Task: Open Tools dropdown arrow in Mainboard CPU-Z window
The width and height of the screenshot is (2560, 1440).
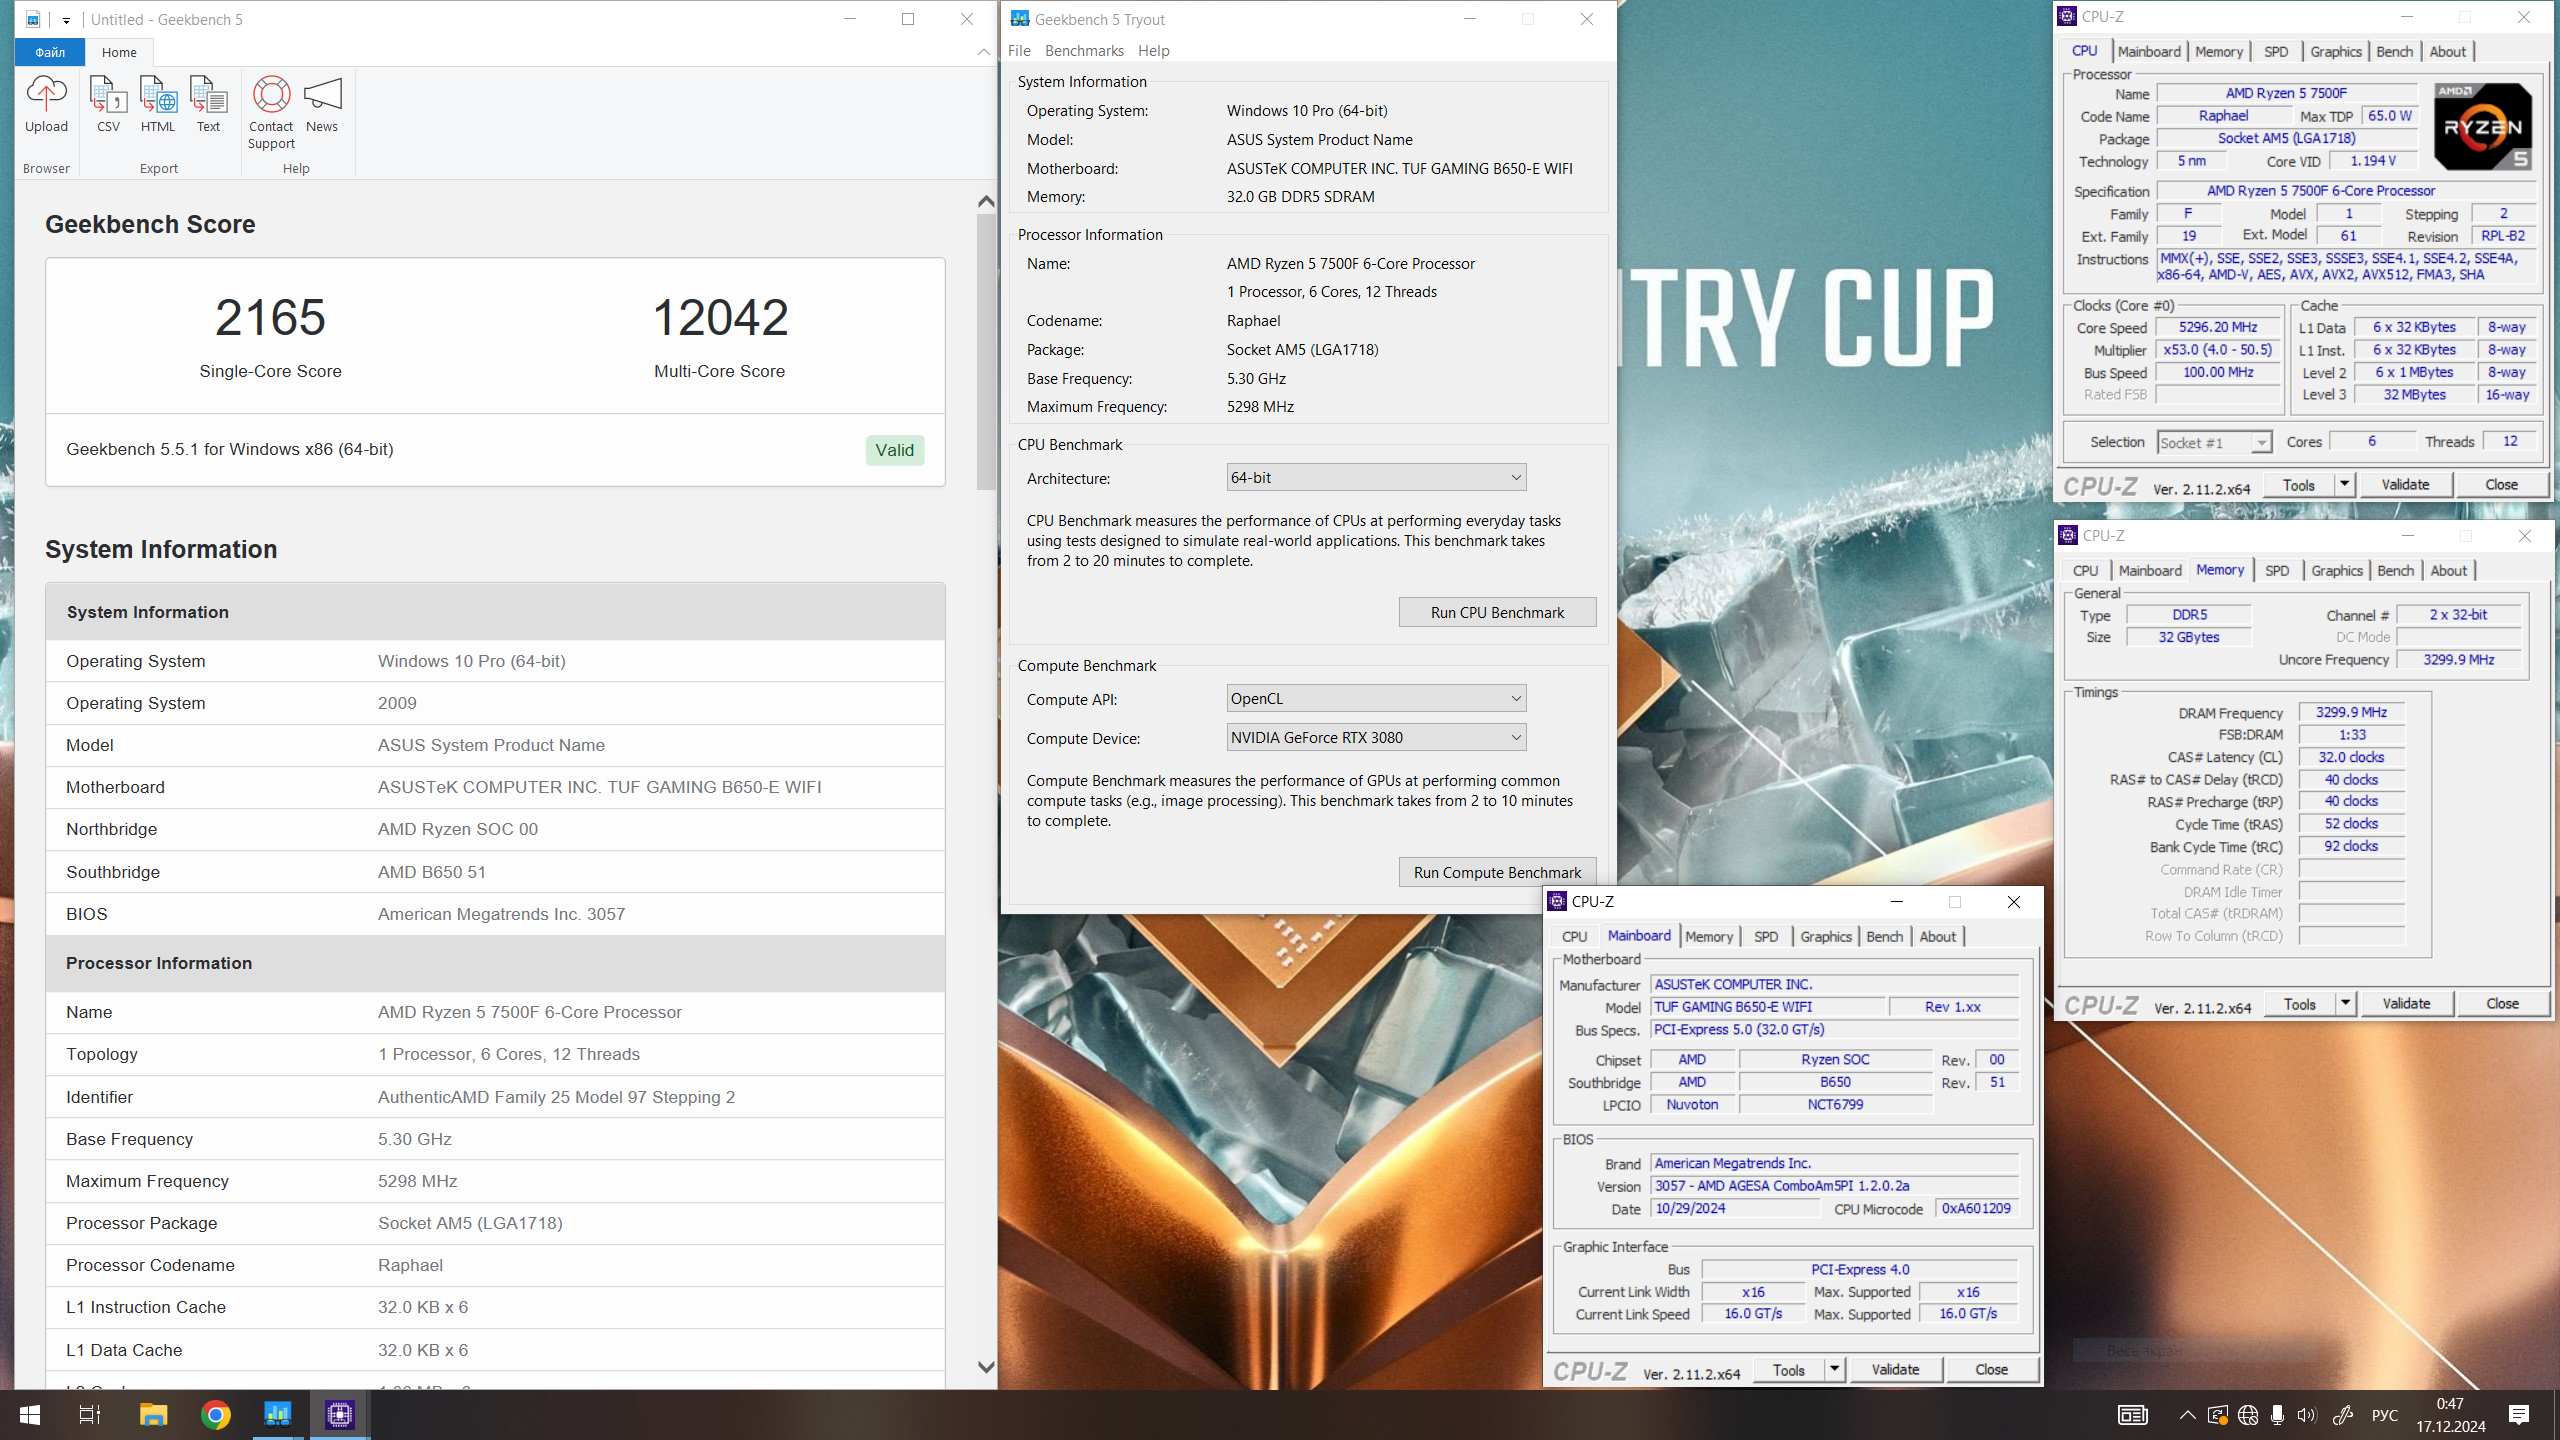Action: point(1835,1369)
